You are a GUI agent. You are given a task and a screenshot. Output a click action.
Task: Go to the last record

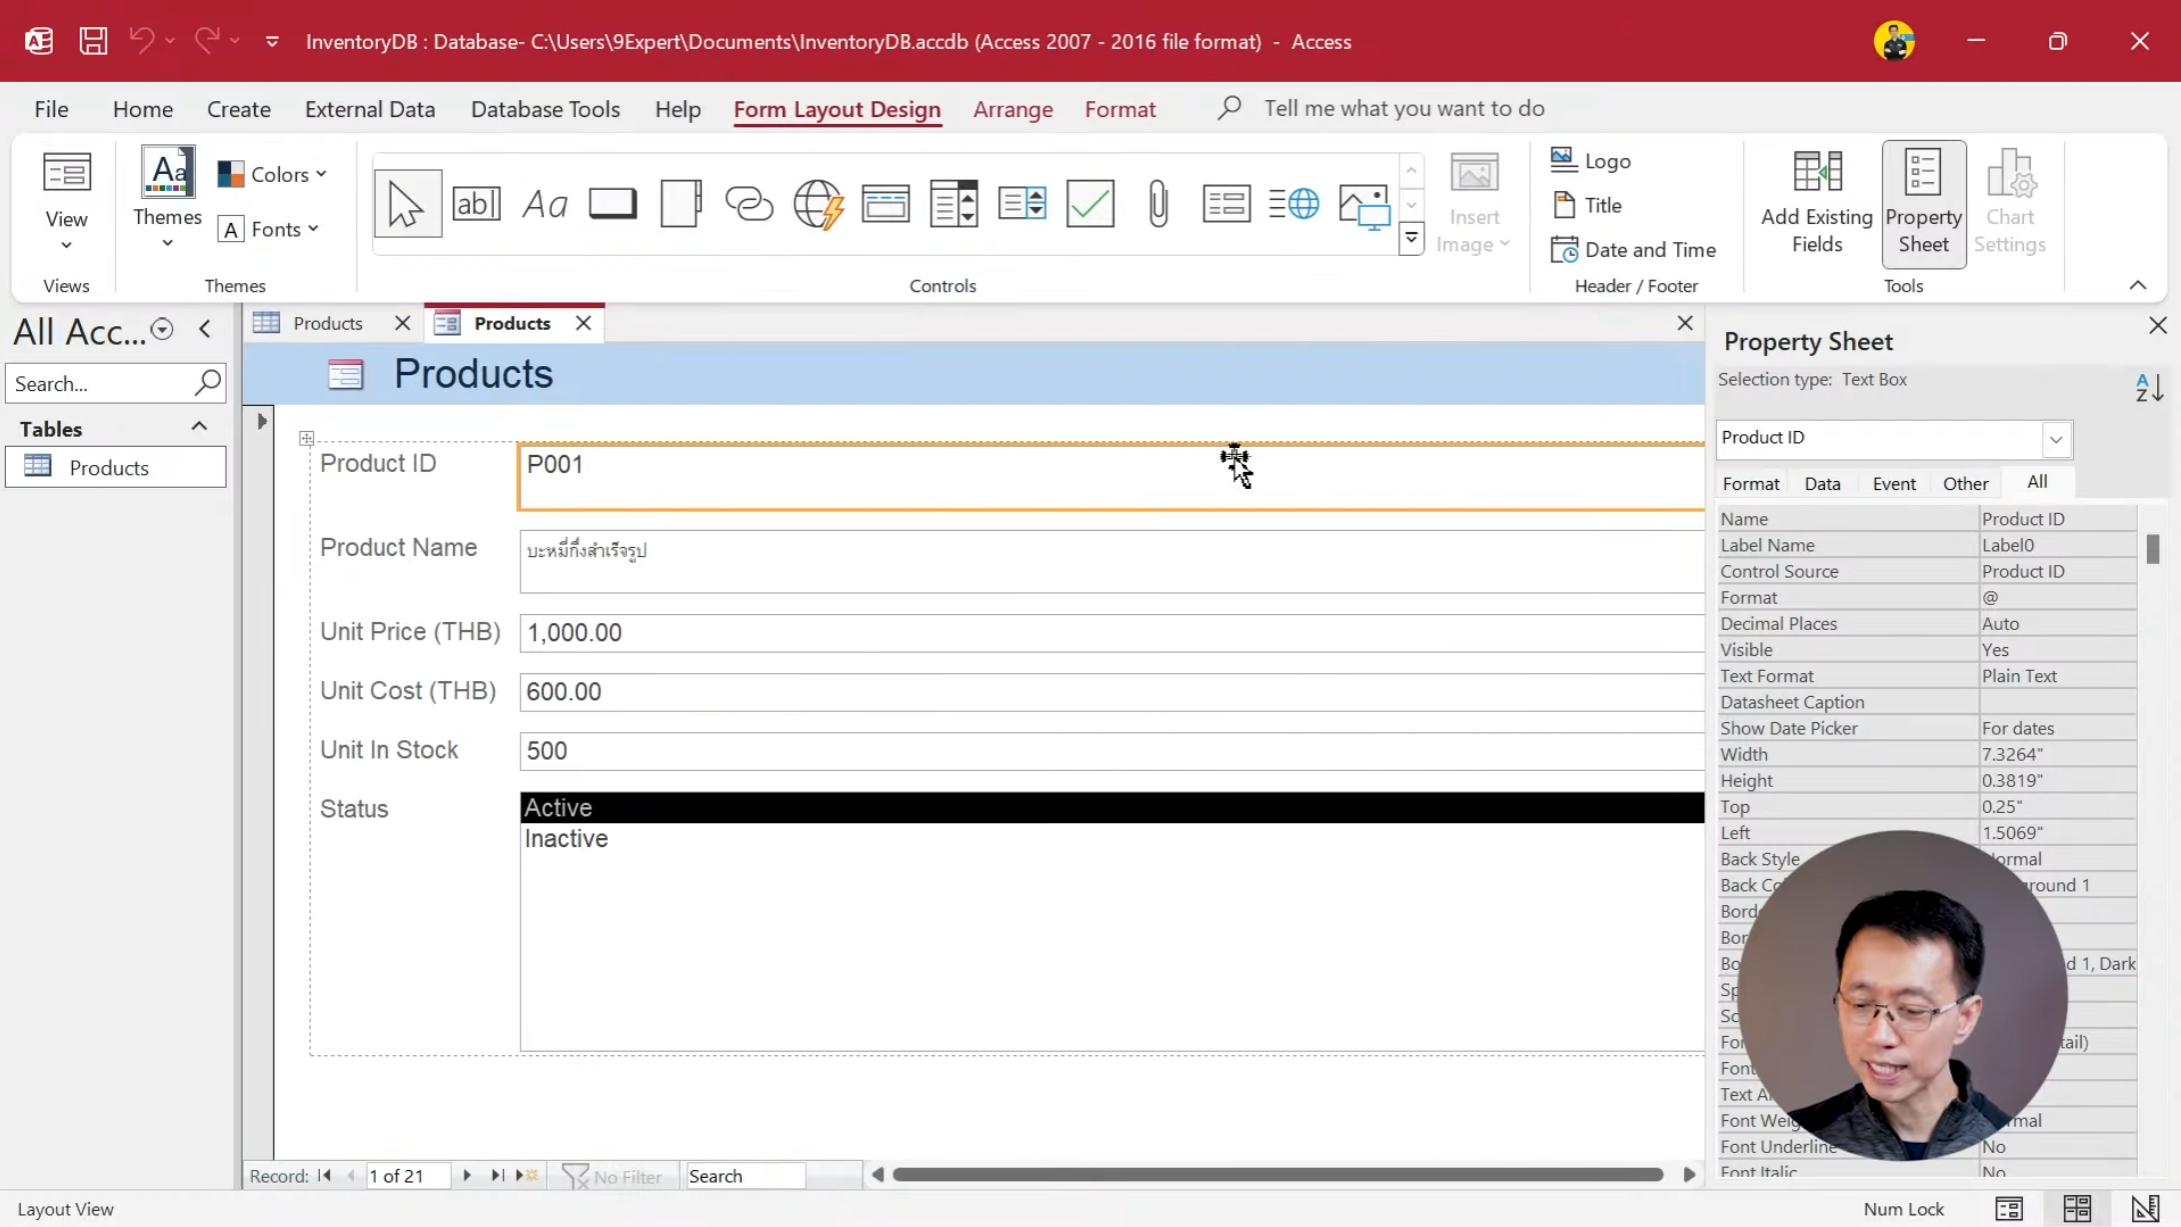(496, 1175)
